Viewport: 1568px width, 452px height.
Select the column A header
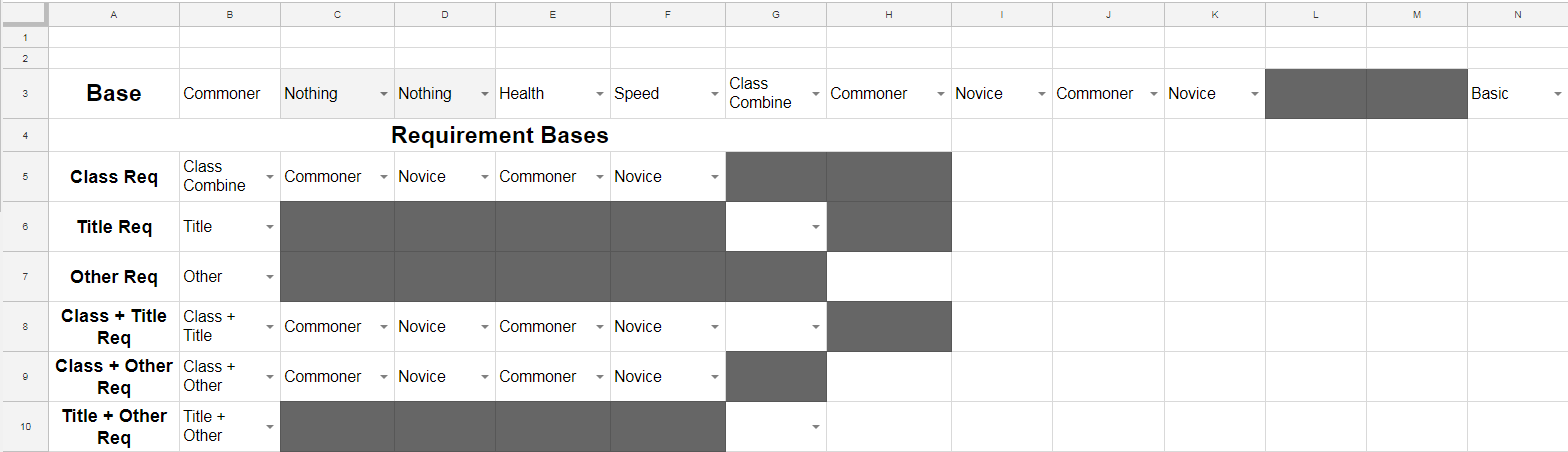pyautogui.click(x=114, y=14)
